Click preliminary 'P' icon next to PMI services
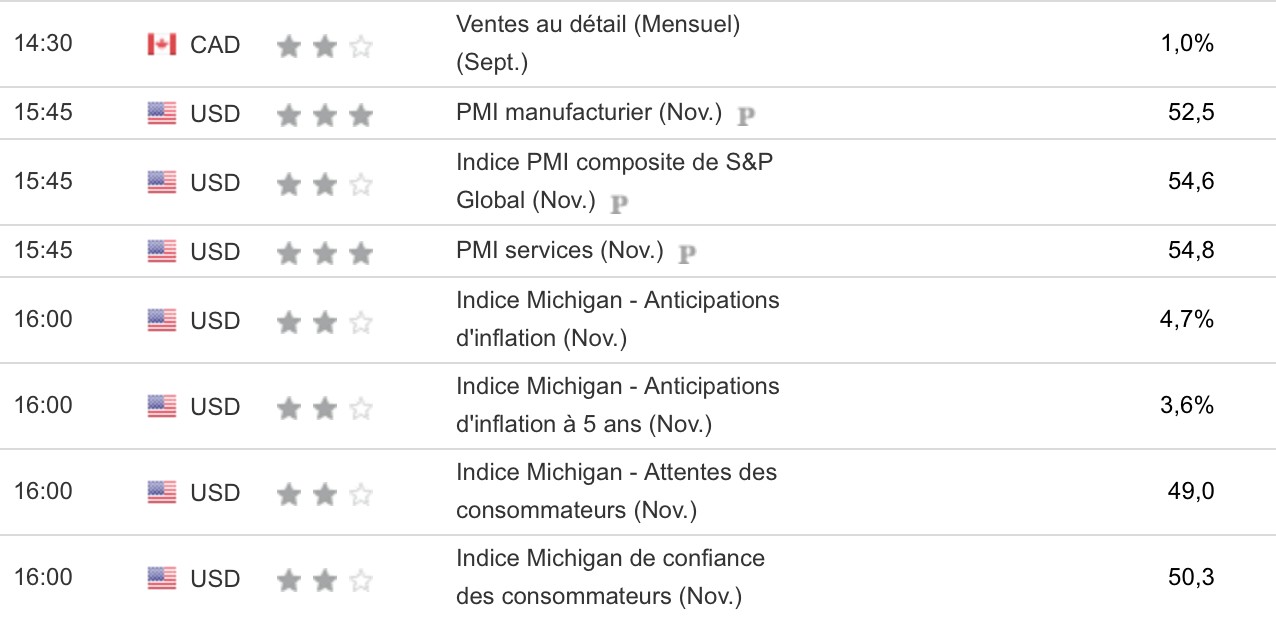1276x619 pixels. pos(687,253)
